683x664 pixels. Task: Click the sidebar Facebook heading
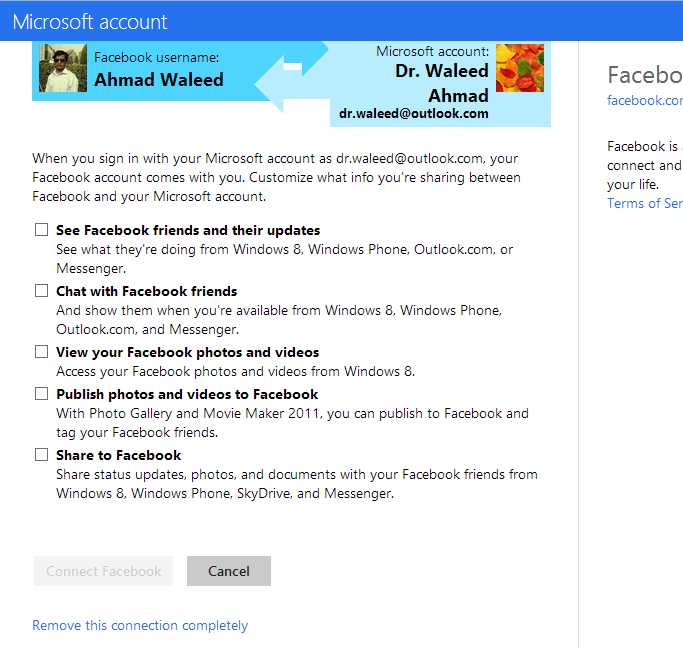pos(645,75)
